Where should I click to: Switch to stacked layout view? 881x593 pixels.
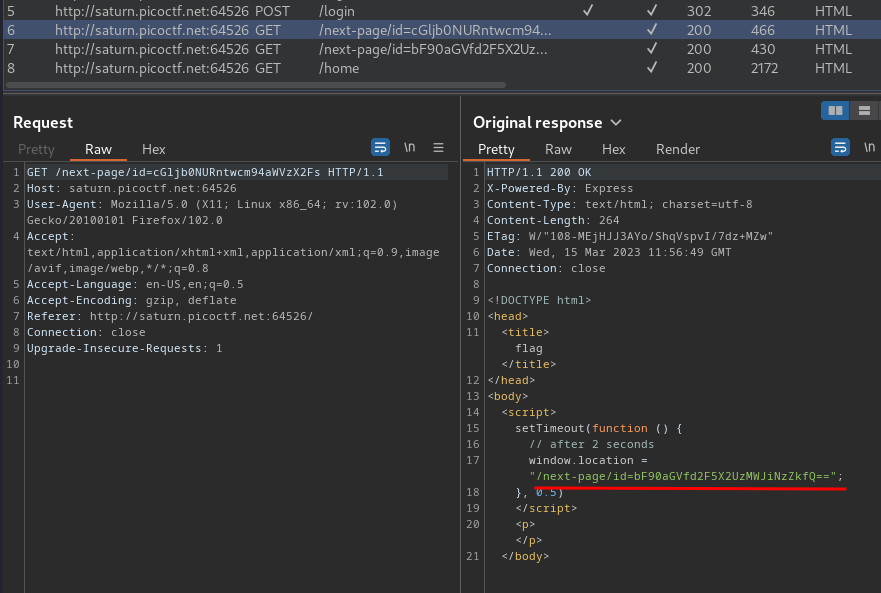864,111
